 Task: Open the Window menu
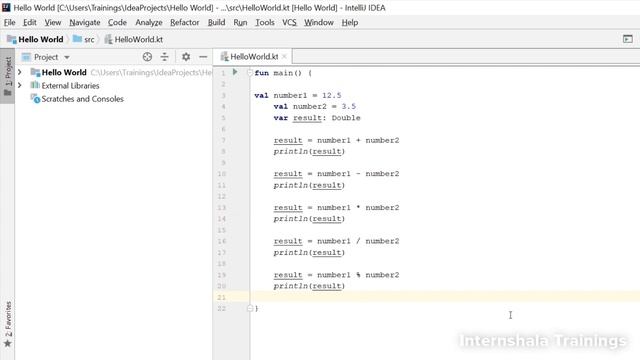tap(318, 22)
